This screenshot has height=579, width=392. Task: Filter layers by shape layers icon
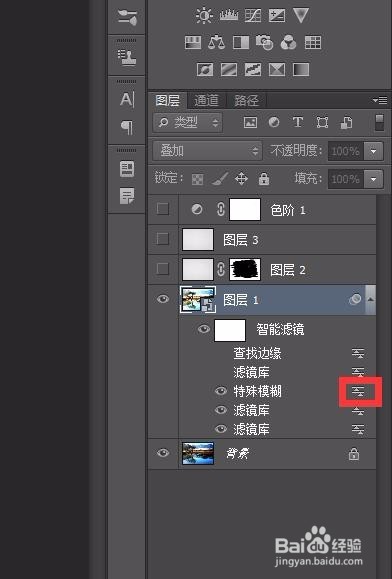322,122
